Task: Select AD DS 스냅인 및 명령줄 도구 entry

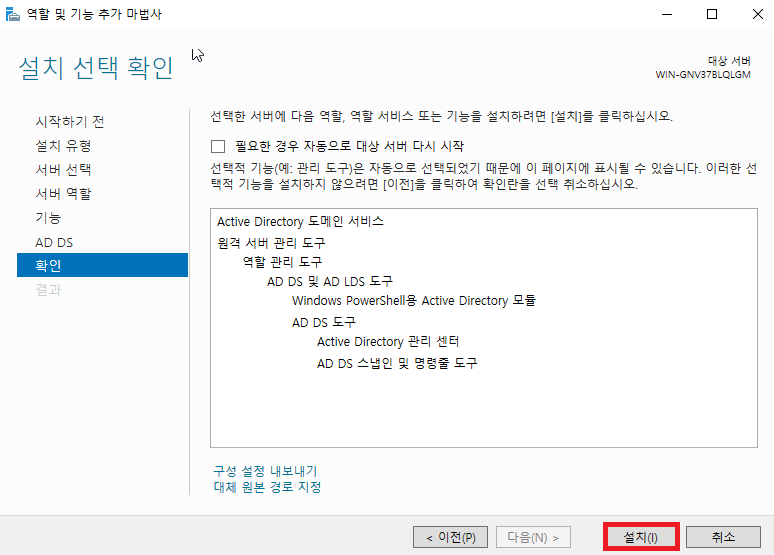Action: pyautogui.click(x=397, y=363)
